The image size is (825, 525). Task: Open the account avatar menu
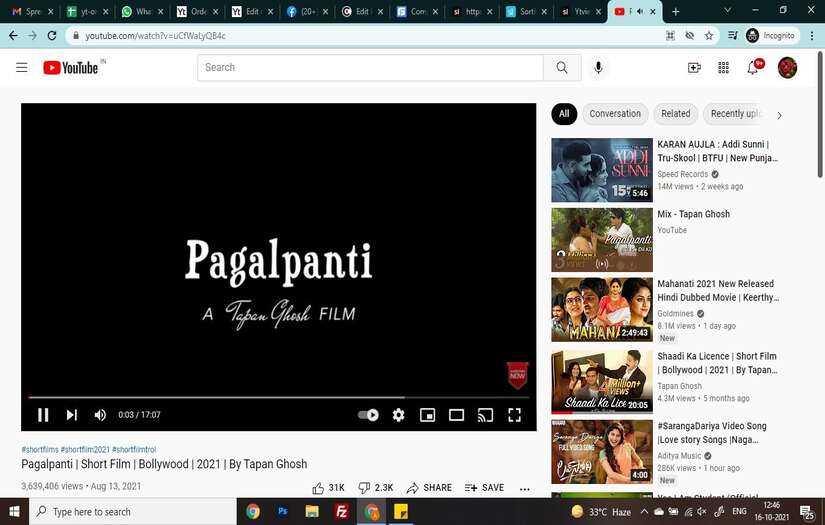[x=787, y=67]
